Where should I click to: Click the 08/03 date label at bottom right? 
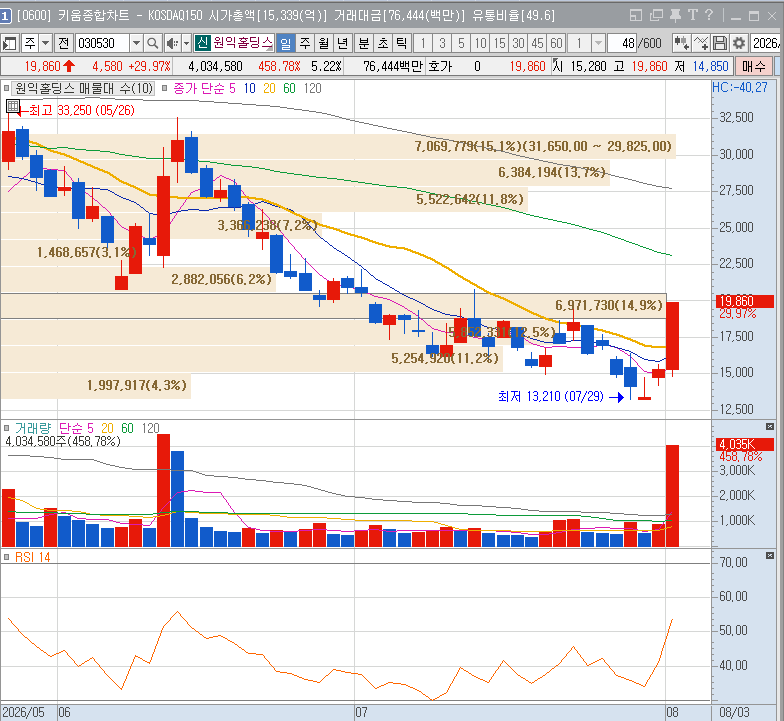click(x=734, y=712)
